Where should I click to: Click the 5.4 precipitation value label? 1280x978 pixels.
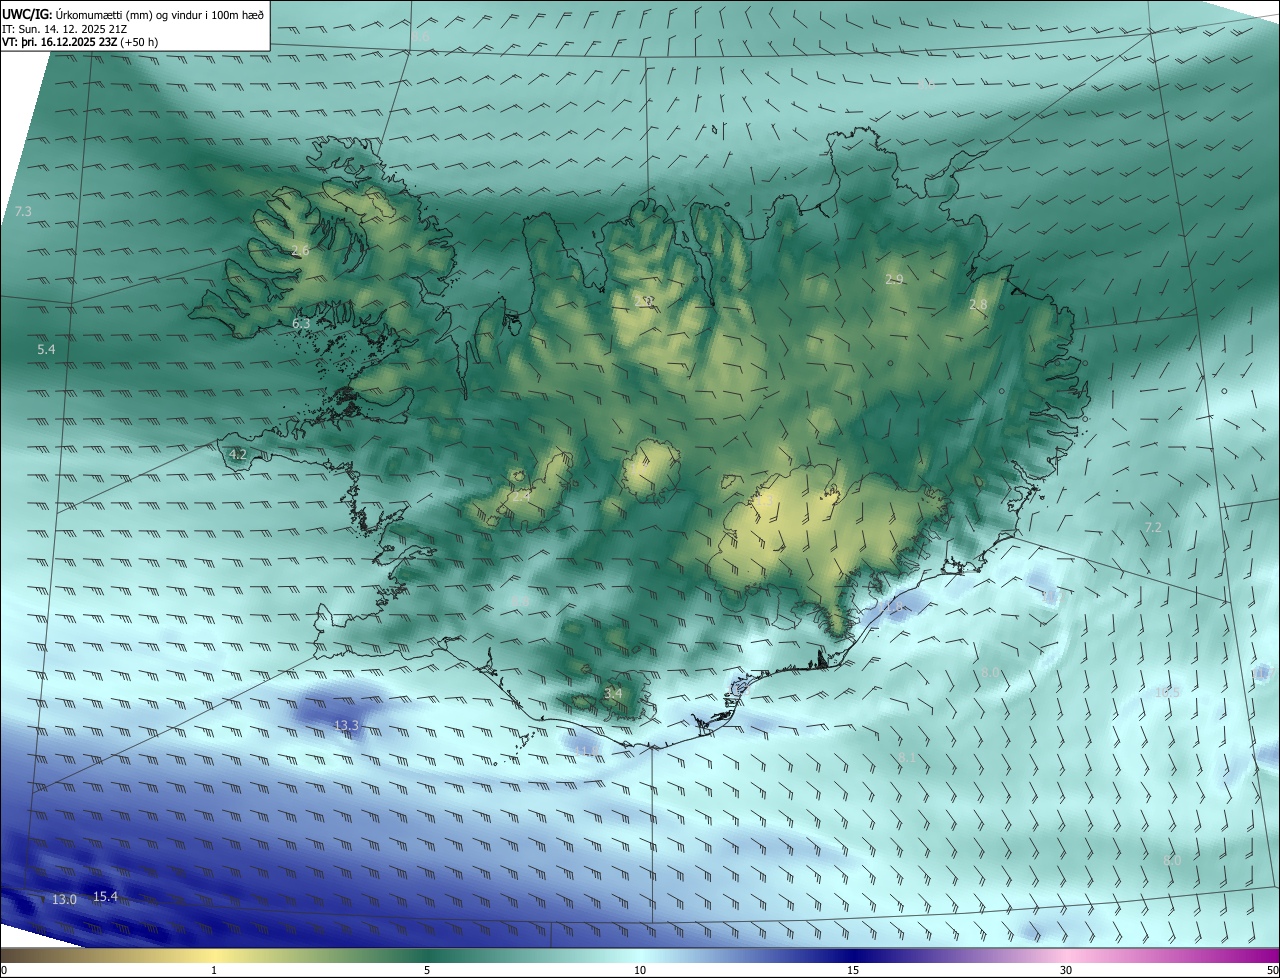(x=46, y=349)
